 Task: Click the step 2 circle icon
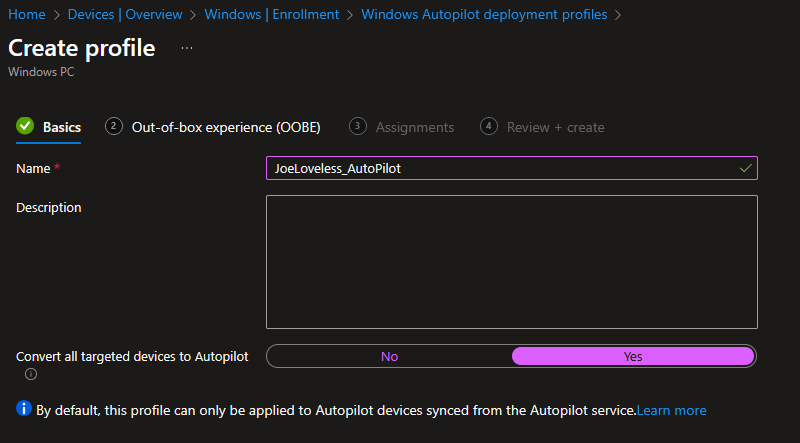pos(114,126)
